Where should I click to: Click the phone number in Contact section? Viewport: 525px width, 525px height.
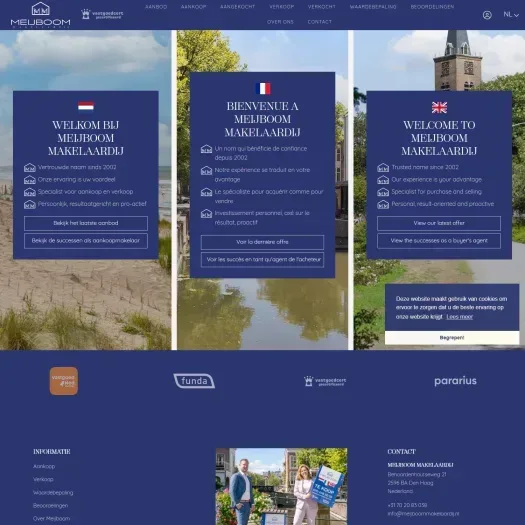click(407, 505)
